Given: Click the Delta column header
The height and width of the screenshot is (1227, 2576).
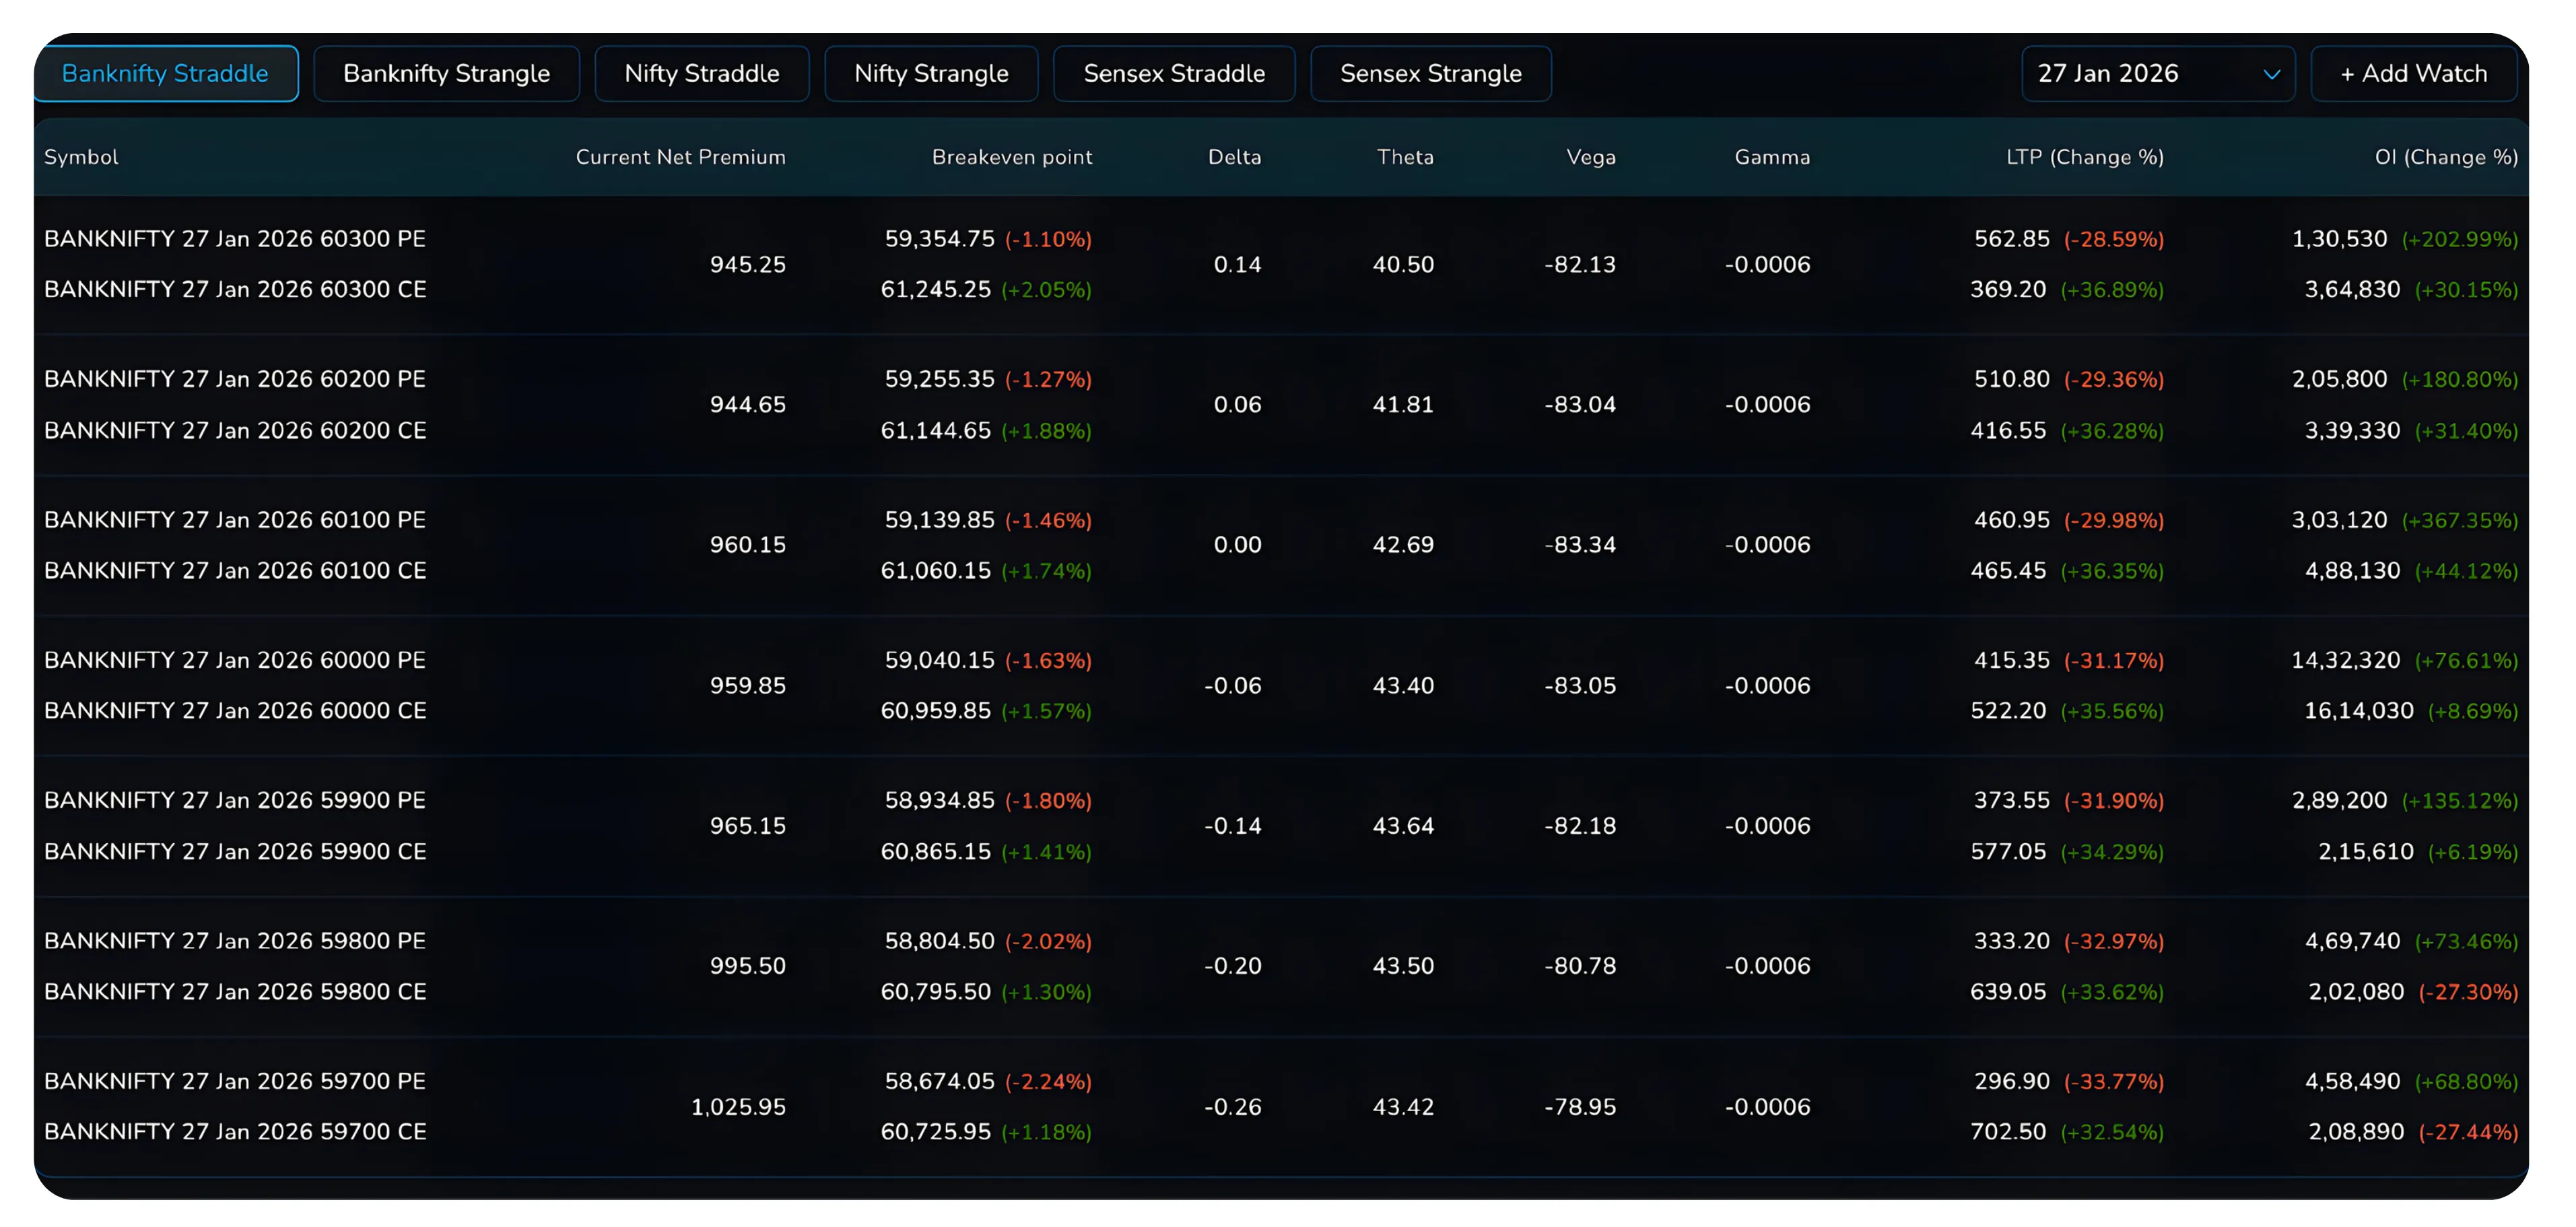Looking at the screenshot, I should tap(1234, 157).
